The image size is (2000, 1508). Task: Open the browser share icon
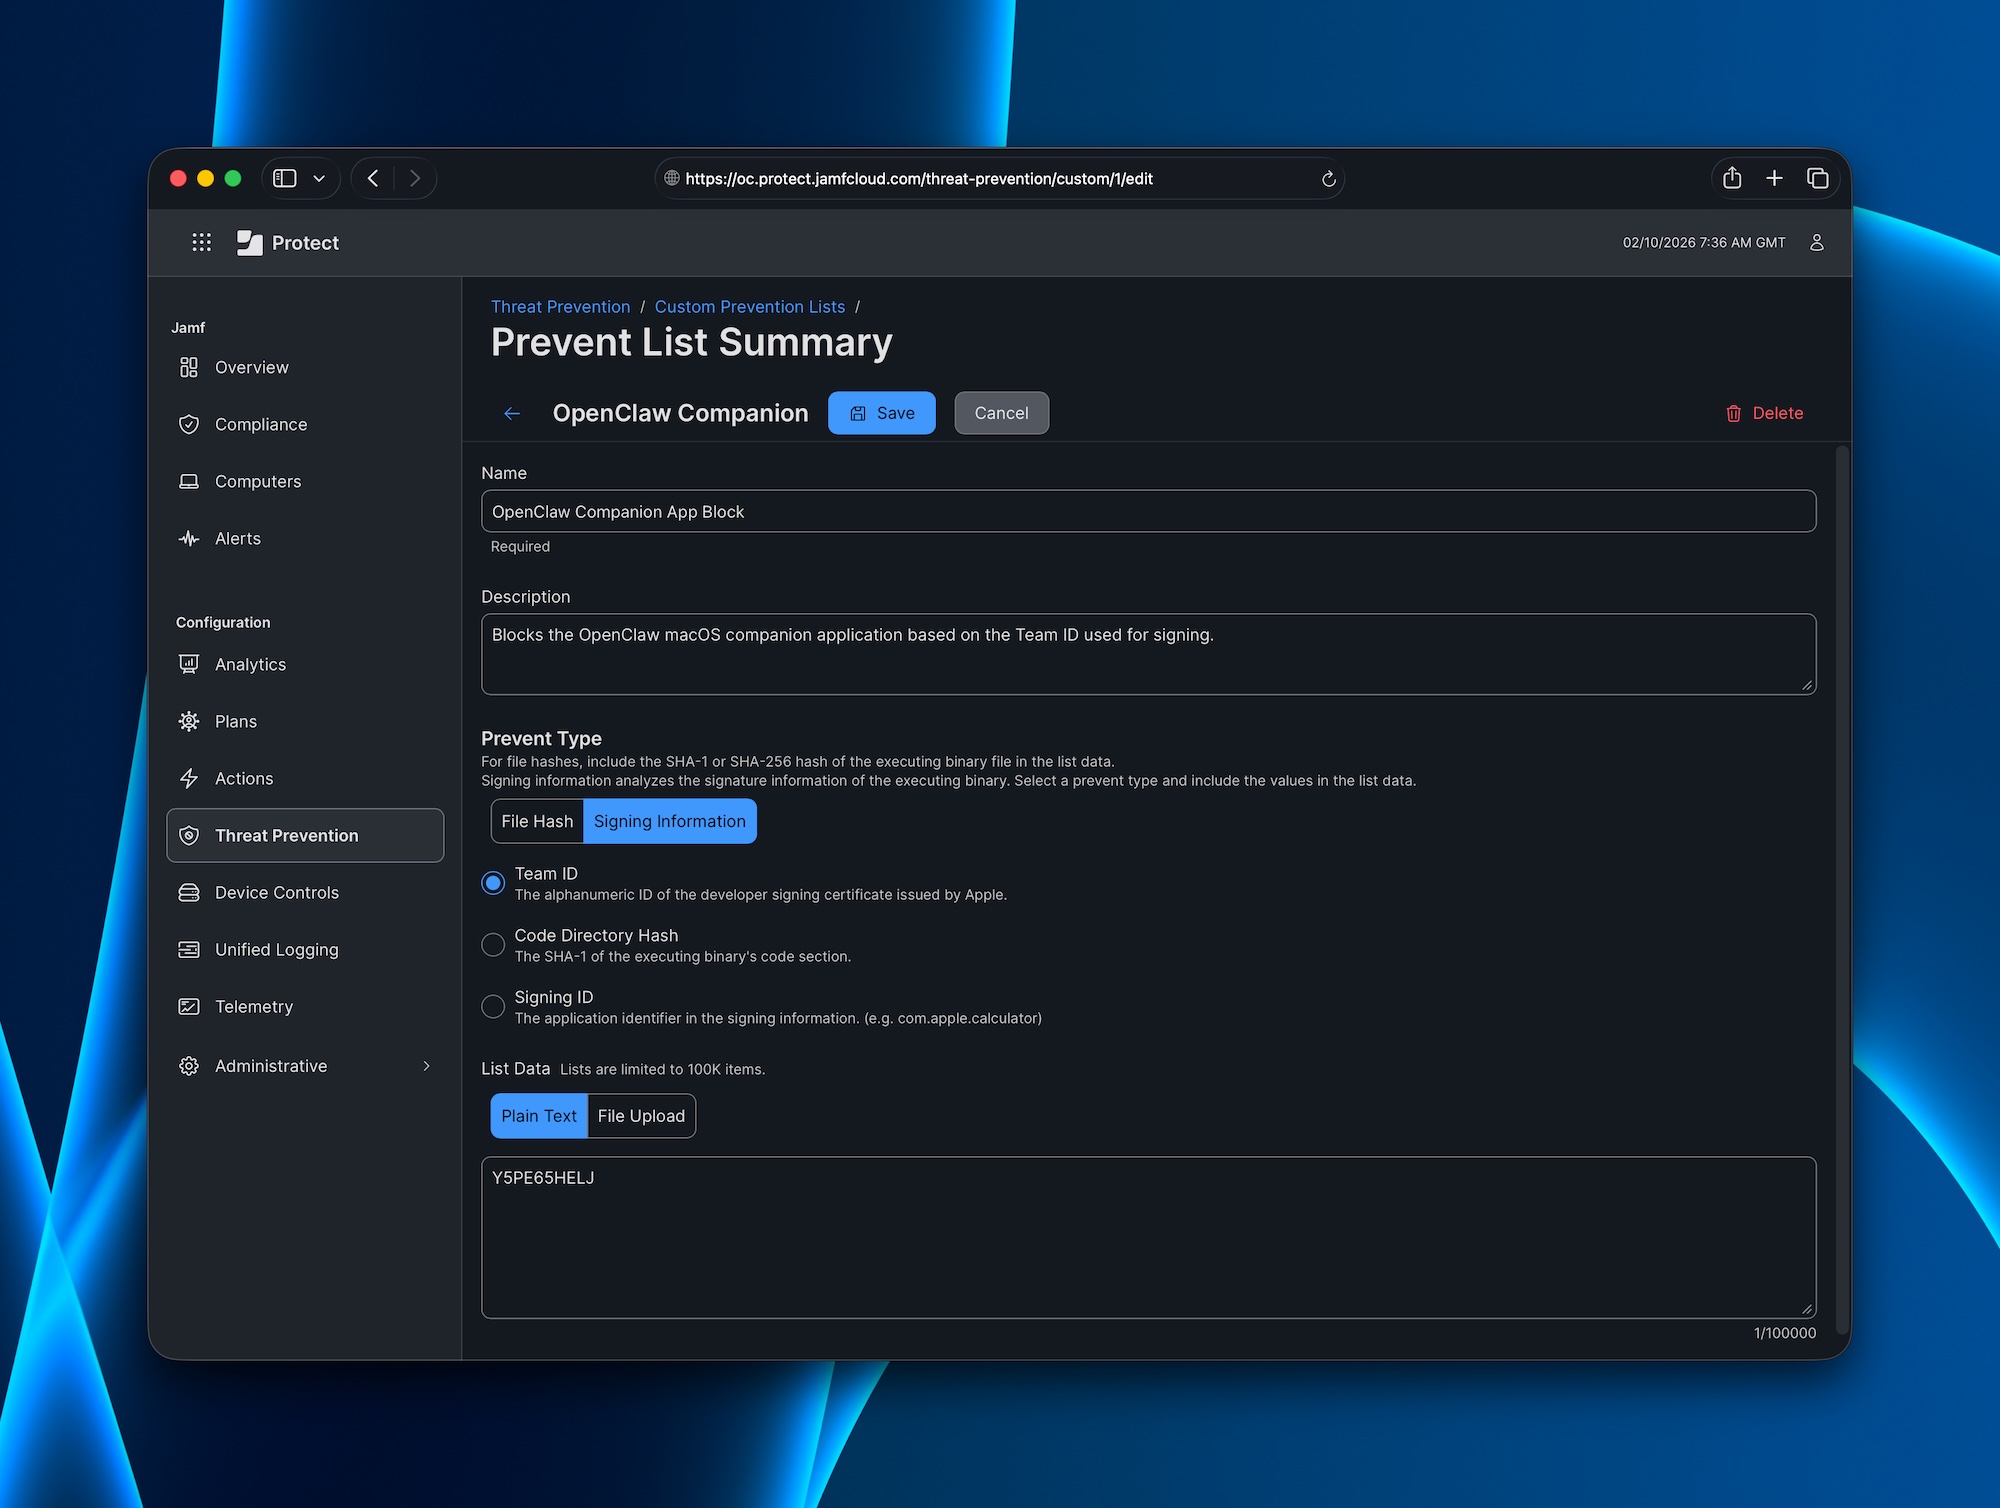coord(1732,178)
